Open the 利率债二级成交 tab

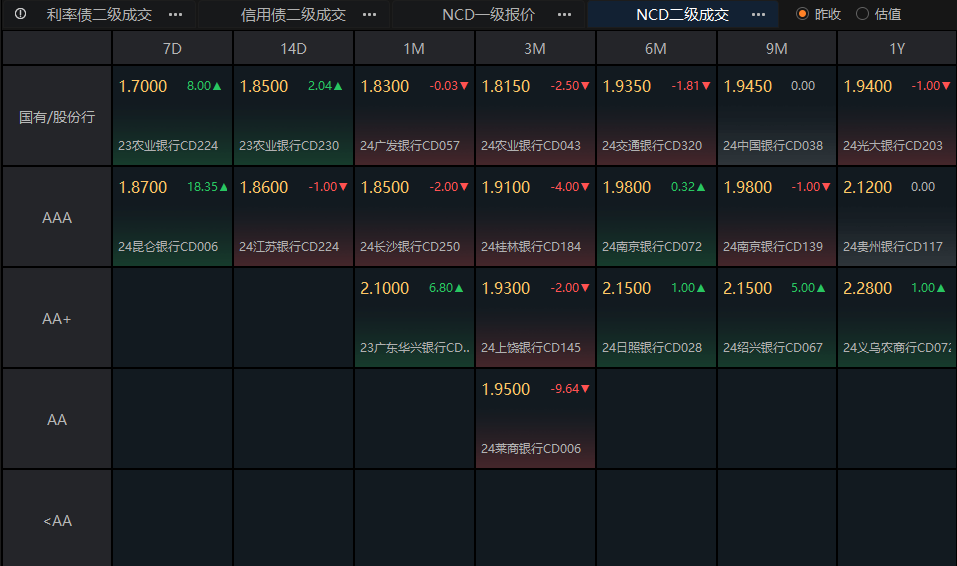[x=99, y=15]
